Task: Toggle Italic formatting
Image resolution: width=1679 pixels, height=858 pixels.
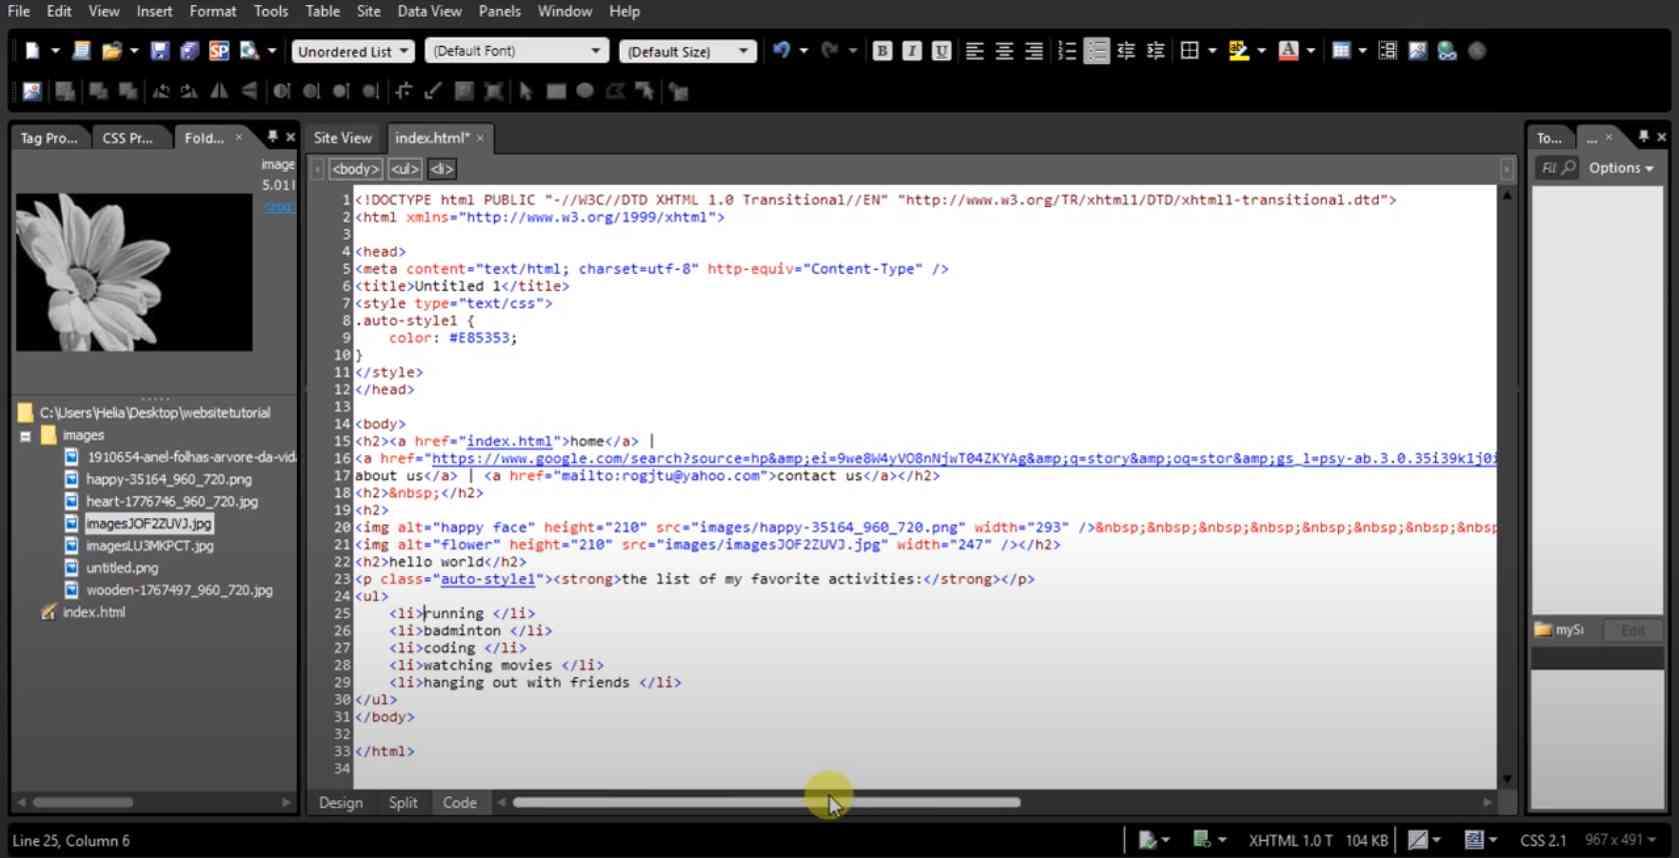Action: (912, 51)
